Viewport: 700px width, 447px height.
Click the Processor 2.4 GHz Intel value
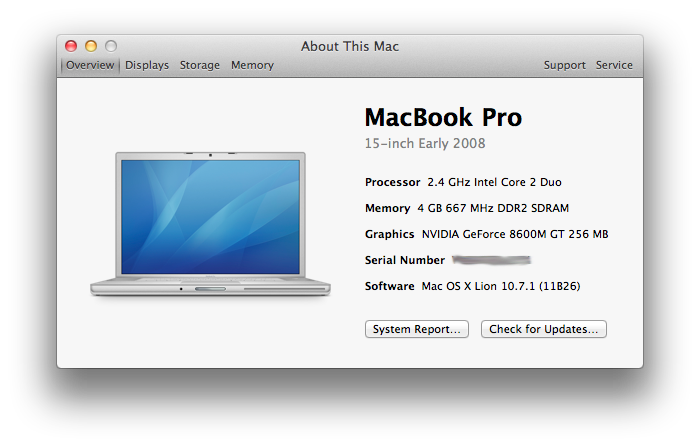[x=494, y=182]
